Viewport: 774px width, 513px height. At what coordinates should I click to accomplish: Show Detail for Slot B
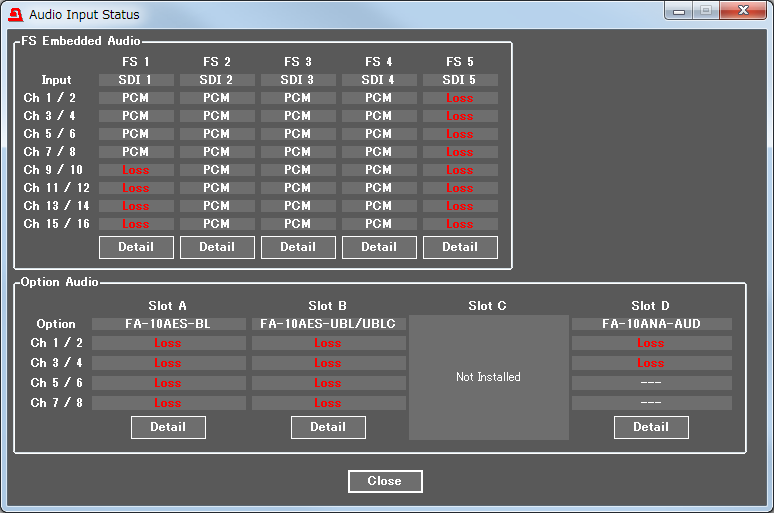click(x=328, y=427)
